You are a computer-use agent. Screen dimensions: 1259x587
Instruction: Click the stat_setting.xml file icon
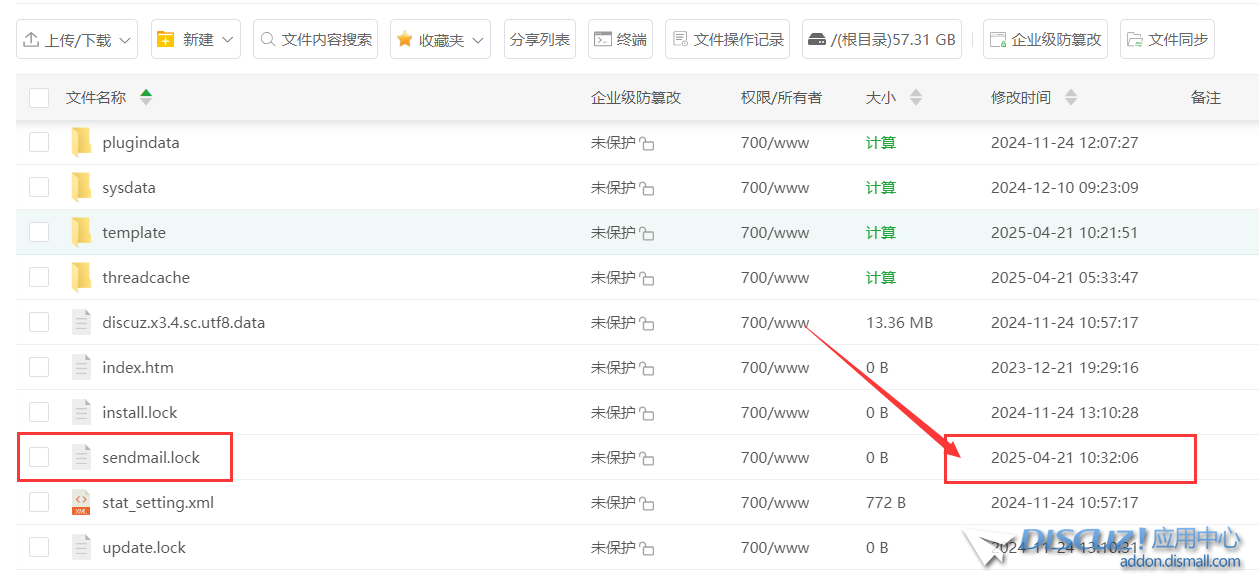[81, 503]
